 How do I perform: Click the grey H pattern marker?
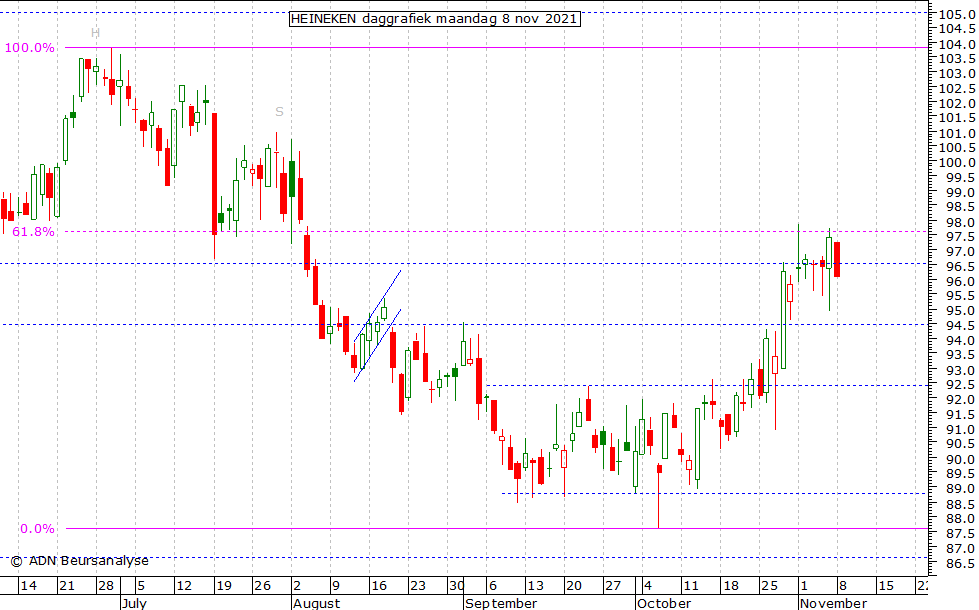pos(95,32)
